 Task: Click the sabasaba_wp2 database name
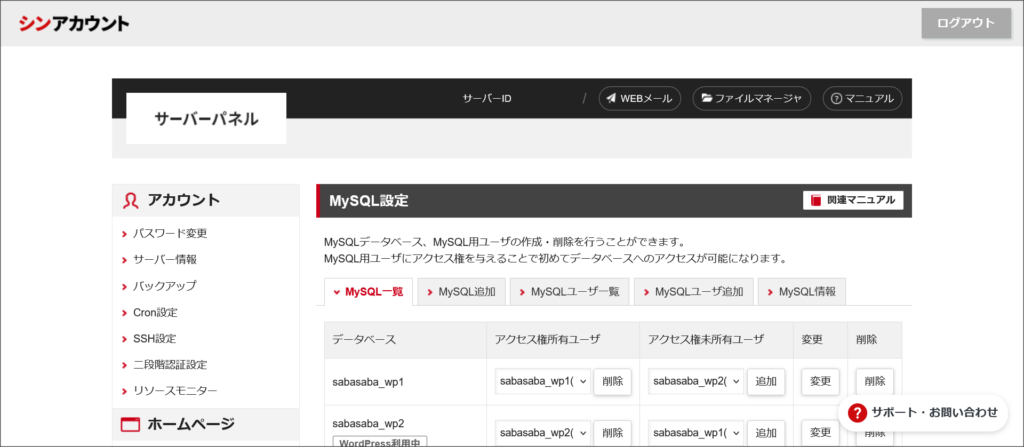point(368,423)
